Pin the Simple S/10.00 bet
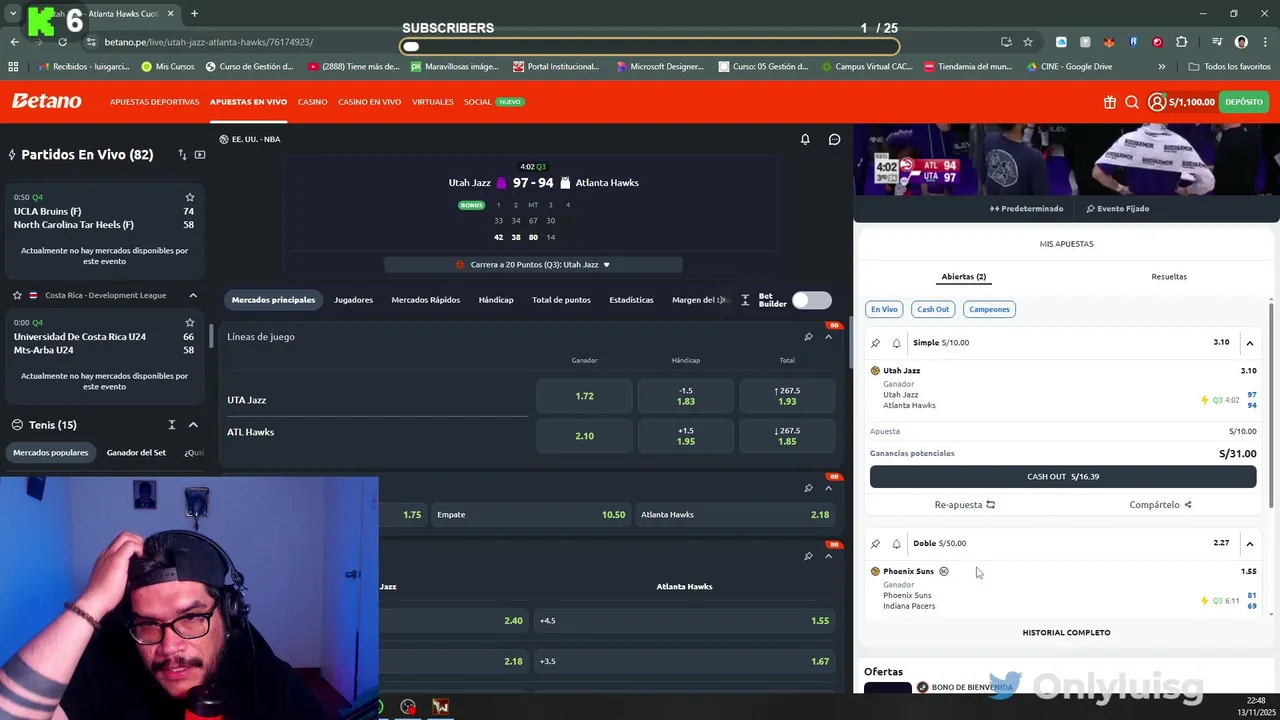1280x720 pixels. [x=875, y=343]
